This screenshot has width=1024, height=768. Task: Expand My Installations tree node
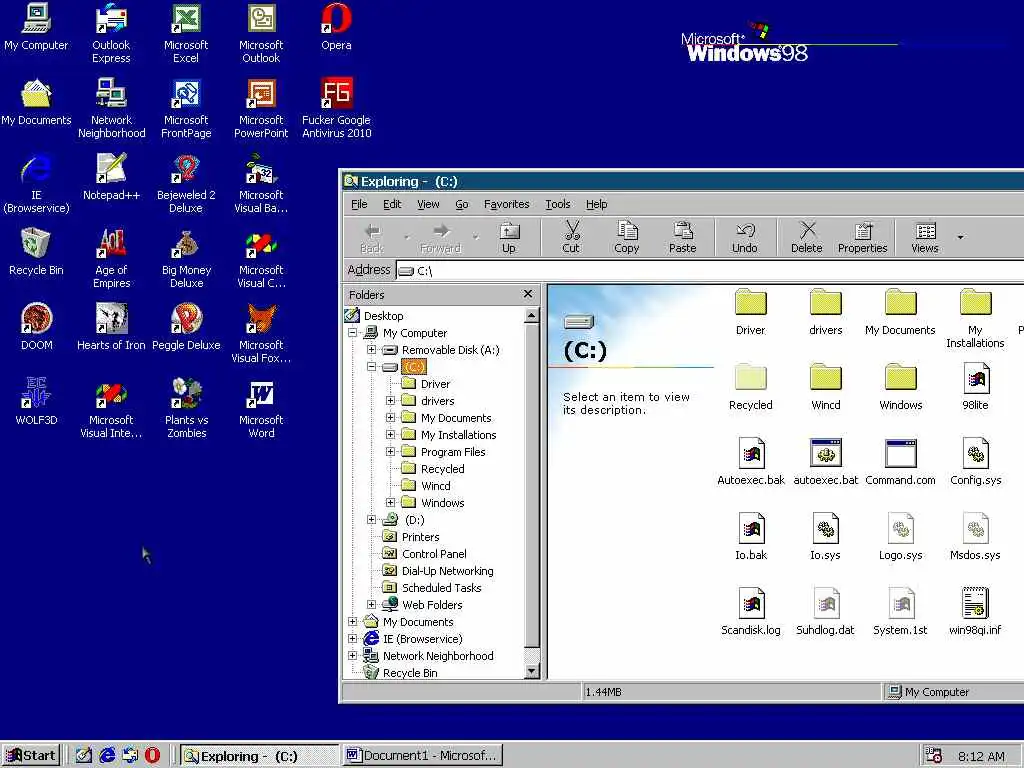coord(391,435)
